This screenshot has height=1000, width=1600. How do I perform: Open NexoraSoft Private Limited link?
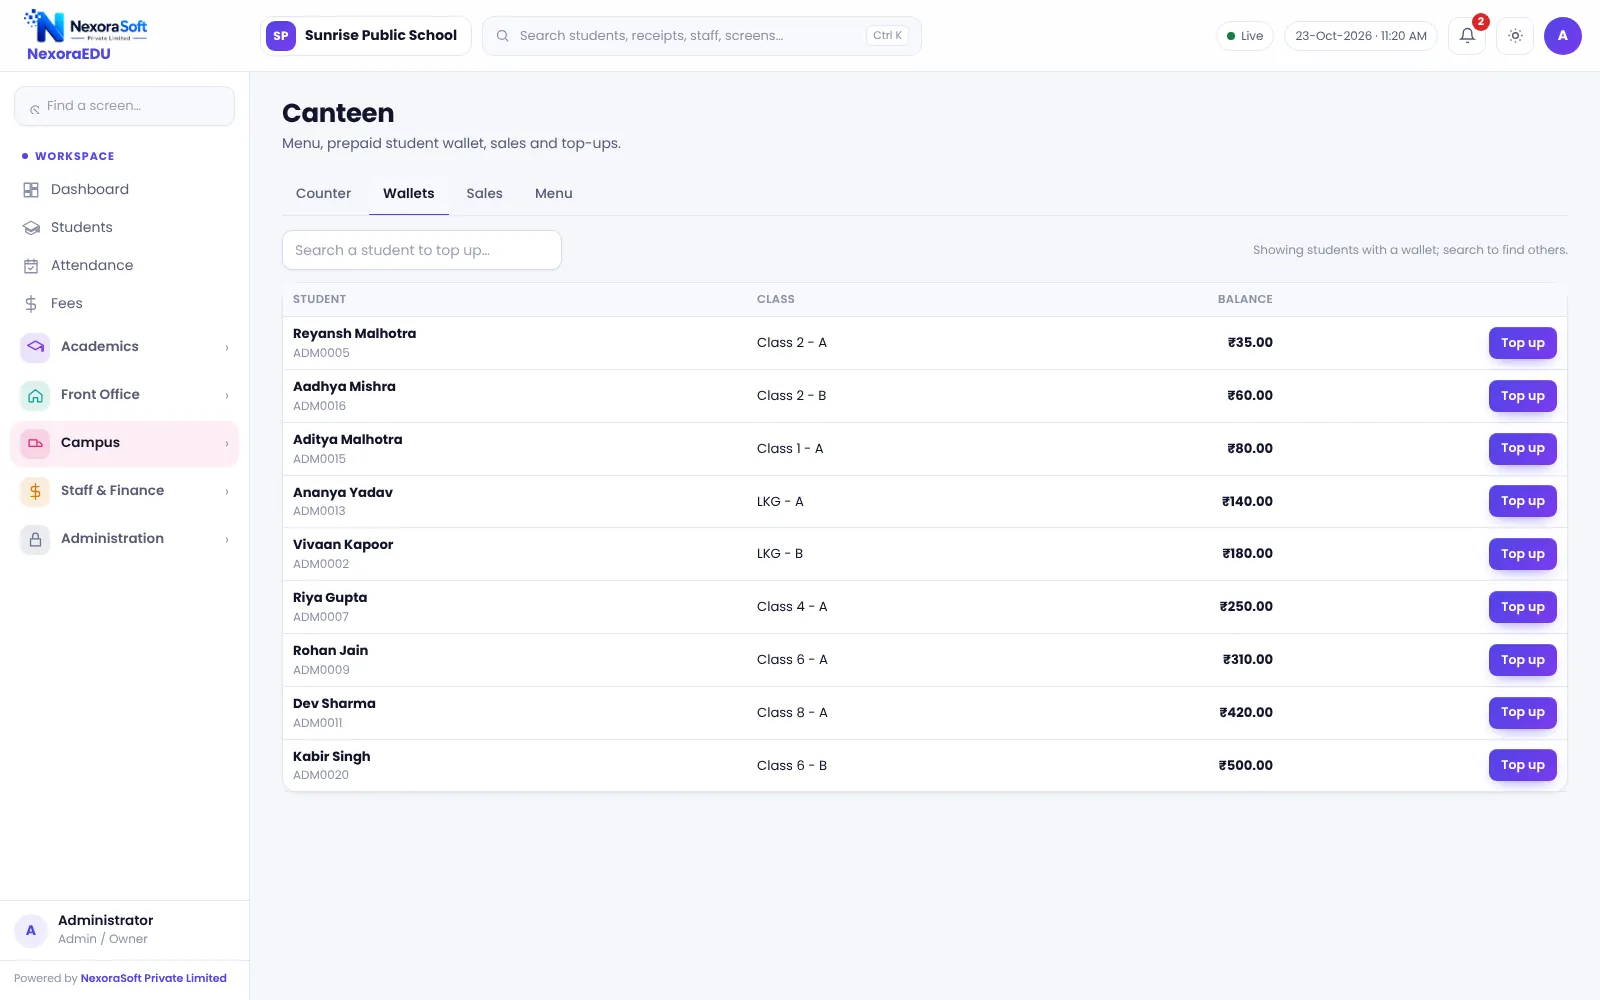(153, 978)
